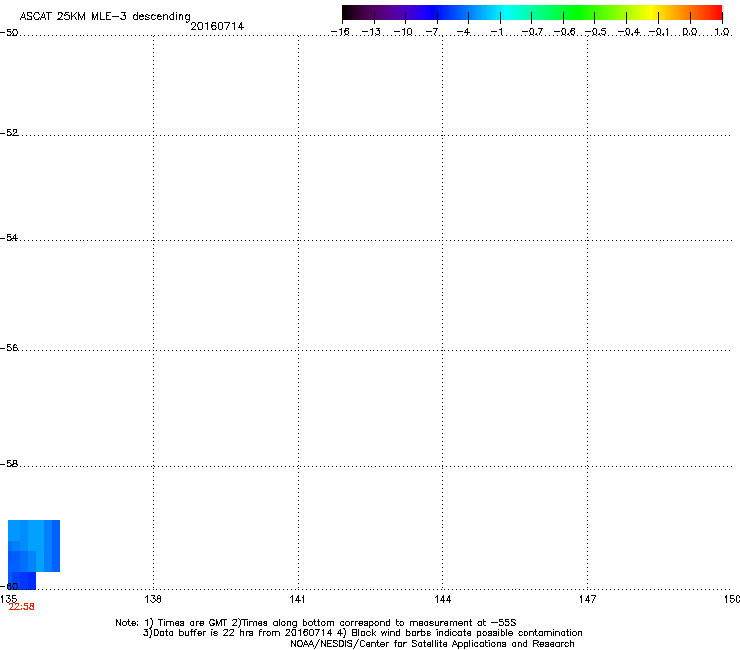
Task: Click the note line starting "Note: 1) Times are GMT"
Action: (316, 623)
